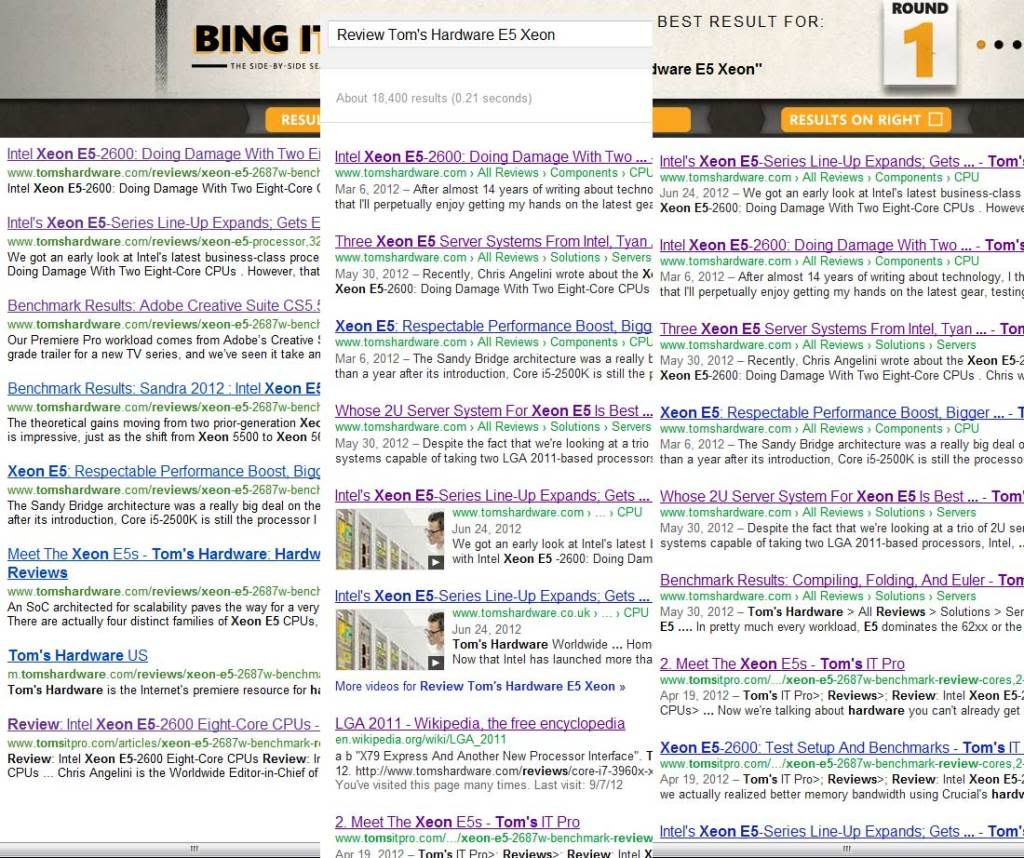Open right-panel 'Intel Xeon E5-2600: Doing Damage' link

tap(841, 246)
